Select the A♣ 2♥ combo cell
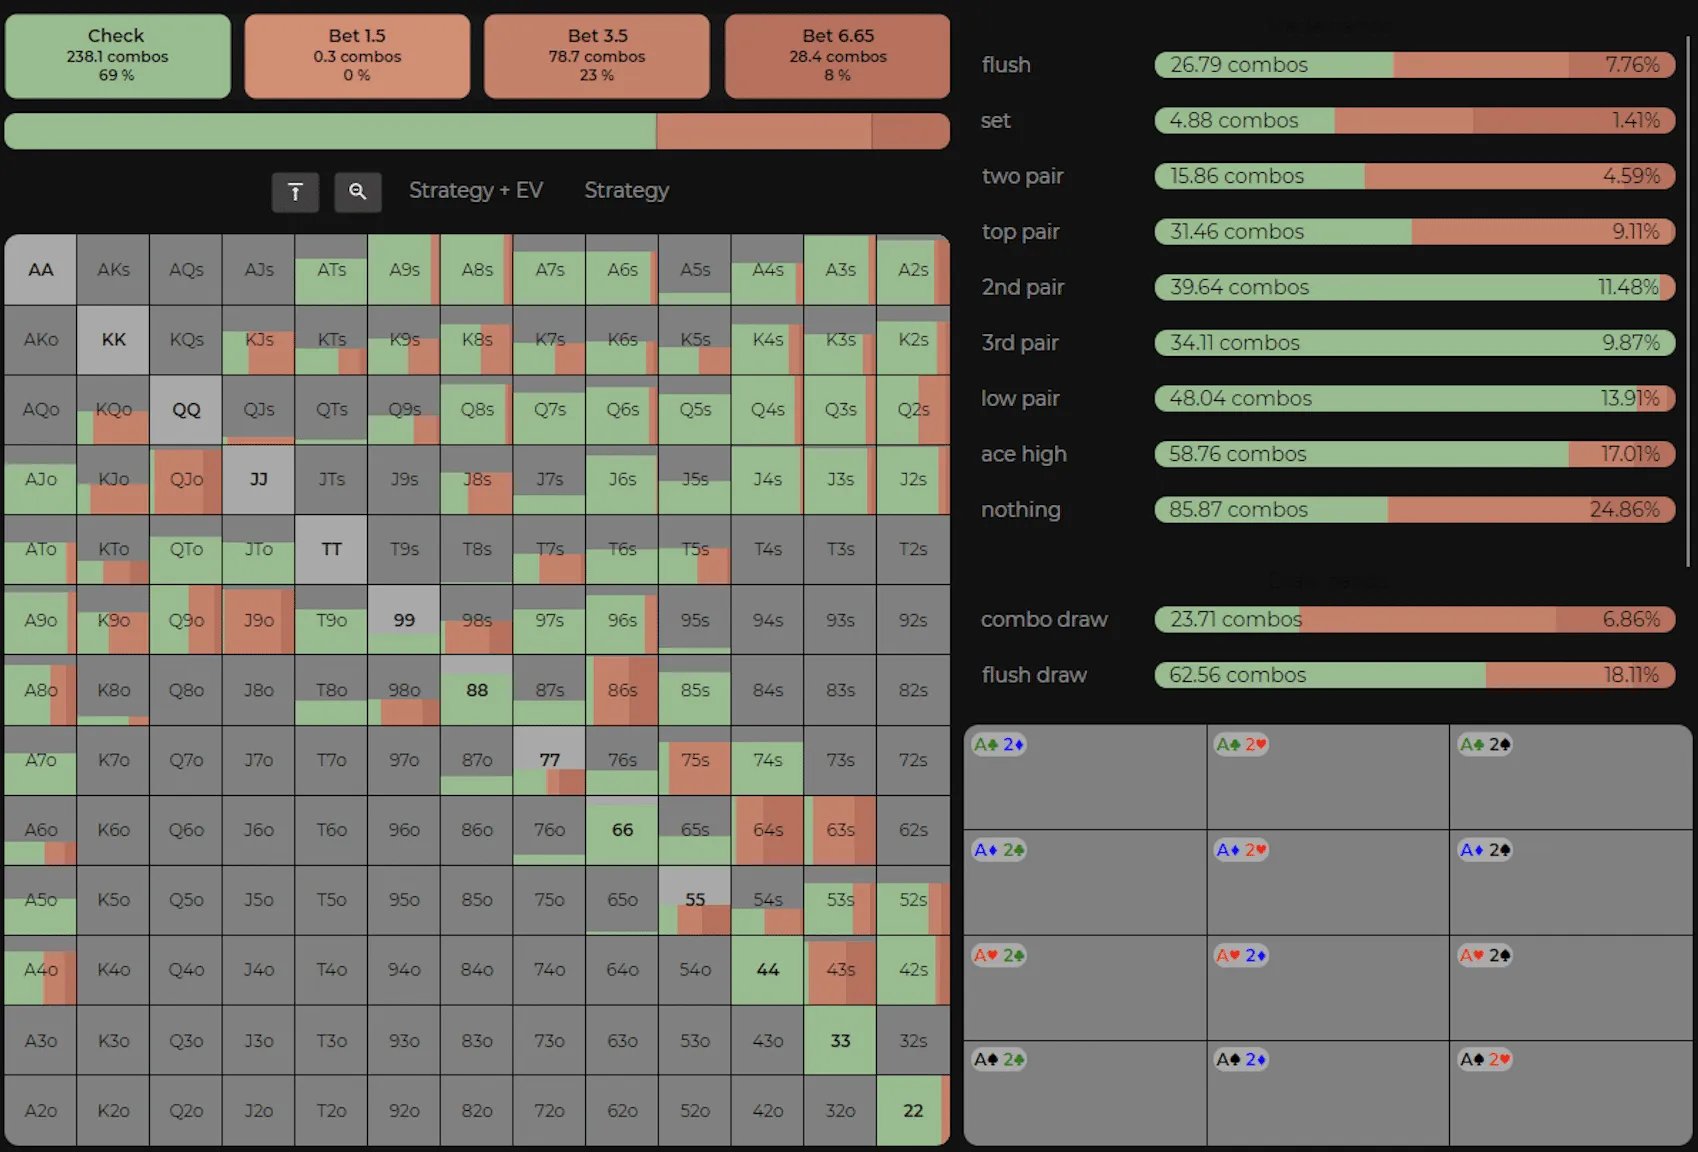The width and height of the screenshot is (1698, 1152). [x=1328, y=777]
